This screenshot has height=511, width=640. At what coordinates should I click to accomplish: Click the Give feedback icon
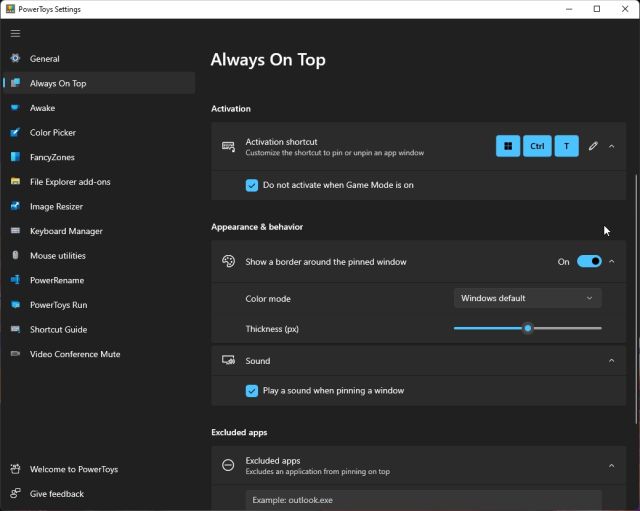pos(15,493)
